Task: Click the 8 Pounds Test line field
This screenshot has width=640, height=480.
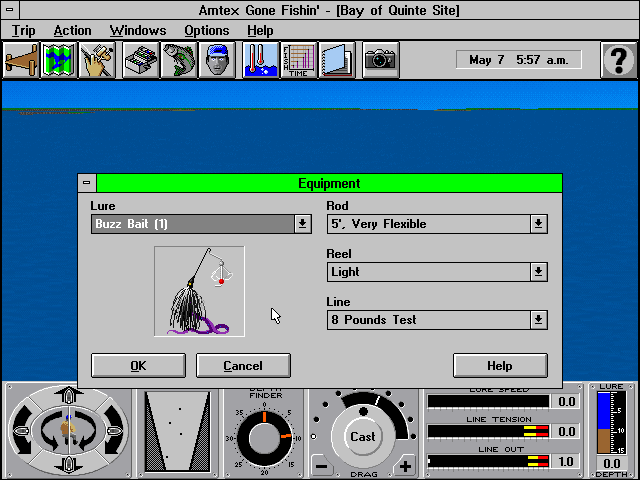Action: [429, 320]
